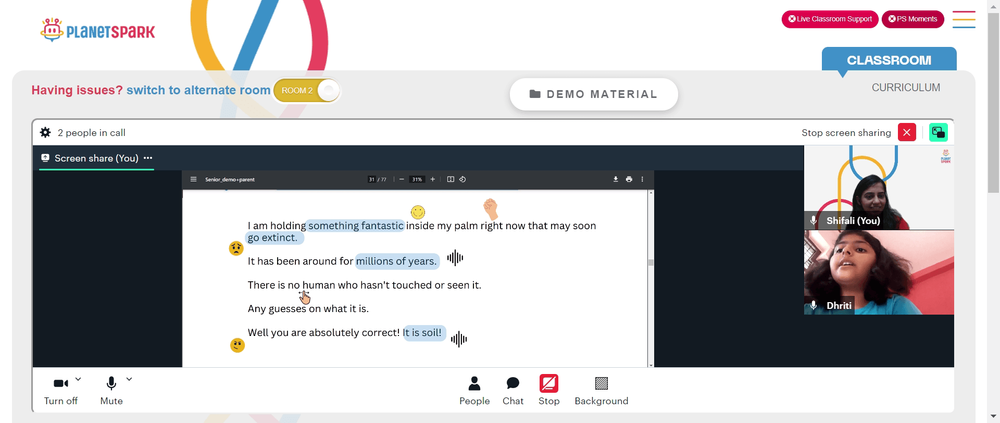Stop screen sharing from bottom toolbar
Viewport: 1000px width, 423px height.
(x=548, y=390)
